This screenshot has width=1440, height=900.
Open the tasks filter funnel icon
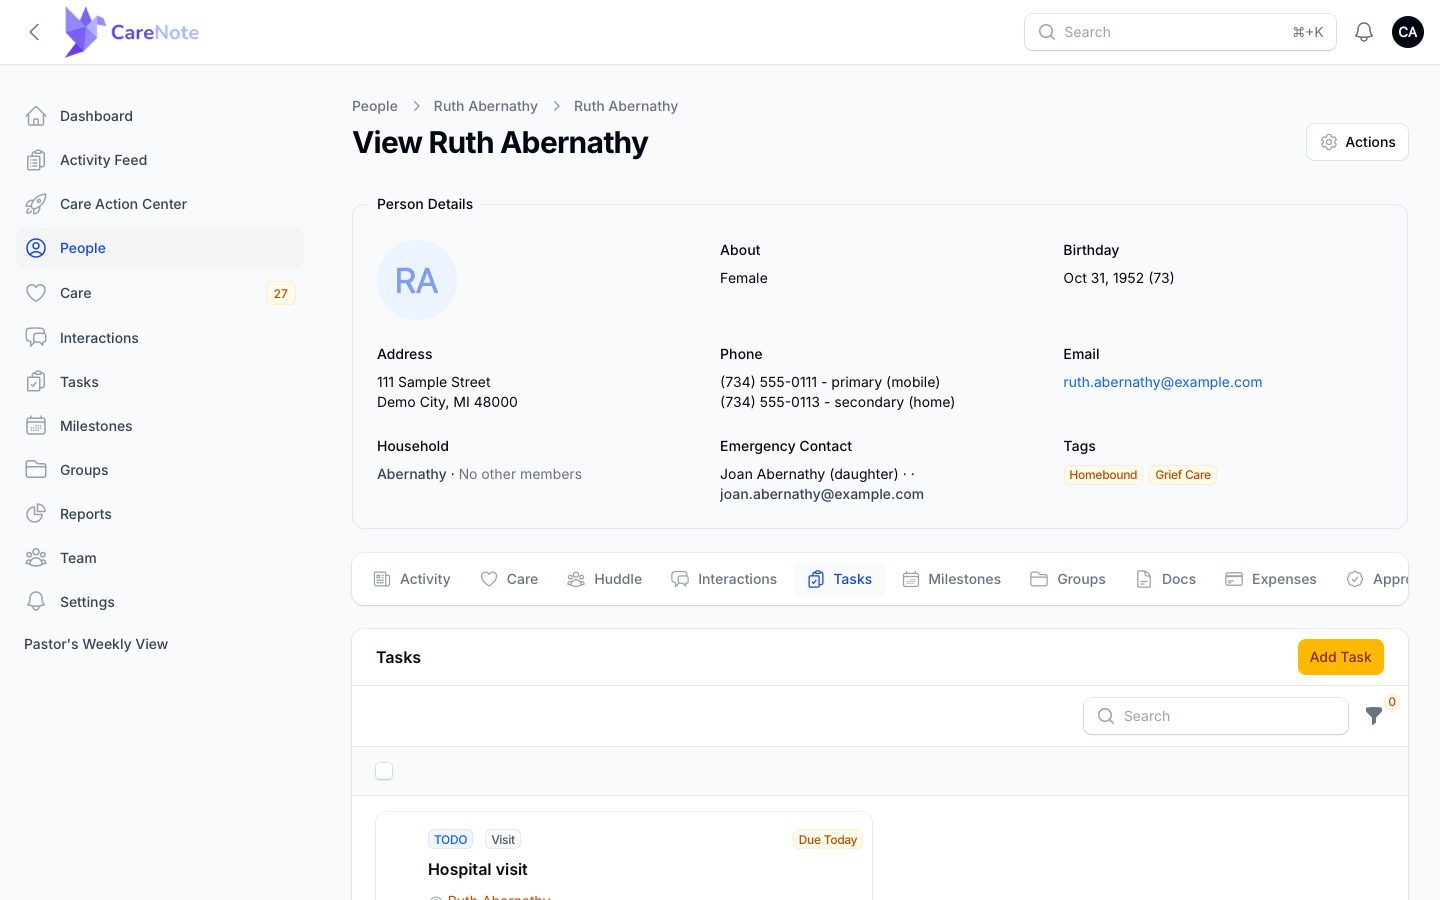1374,716
